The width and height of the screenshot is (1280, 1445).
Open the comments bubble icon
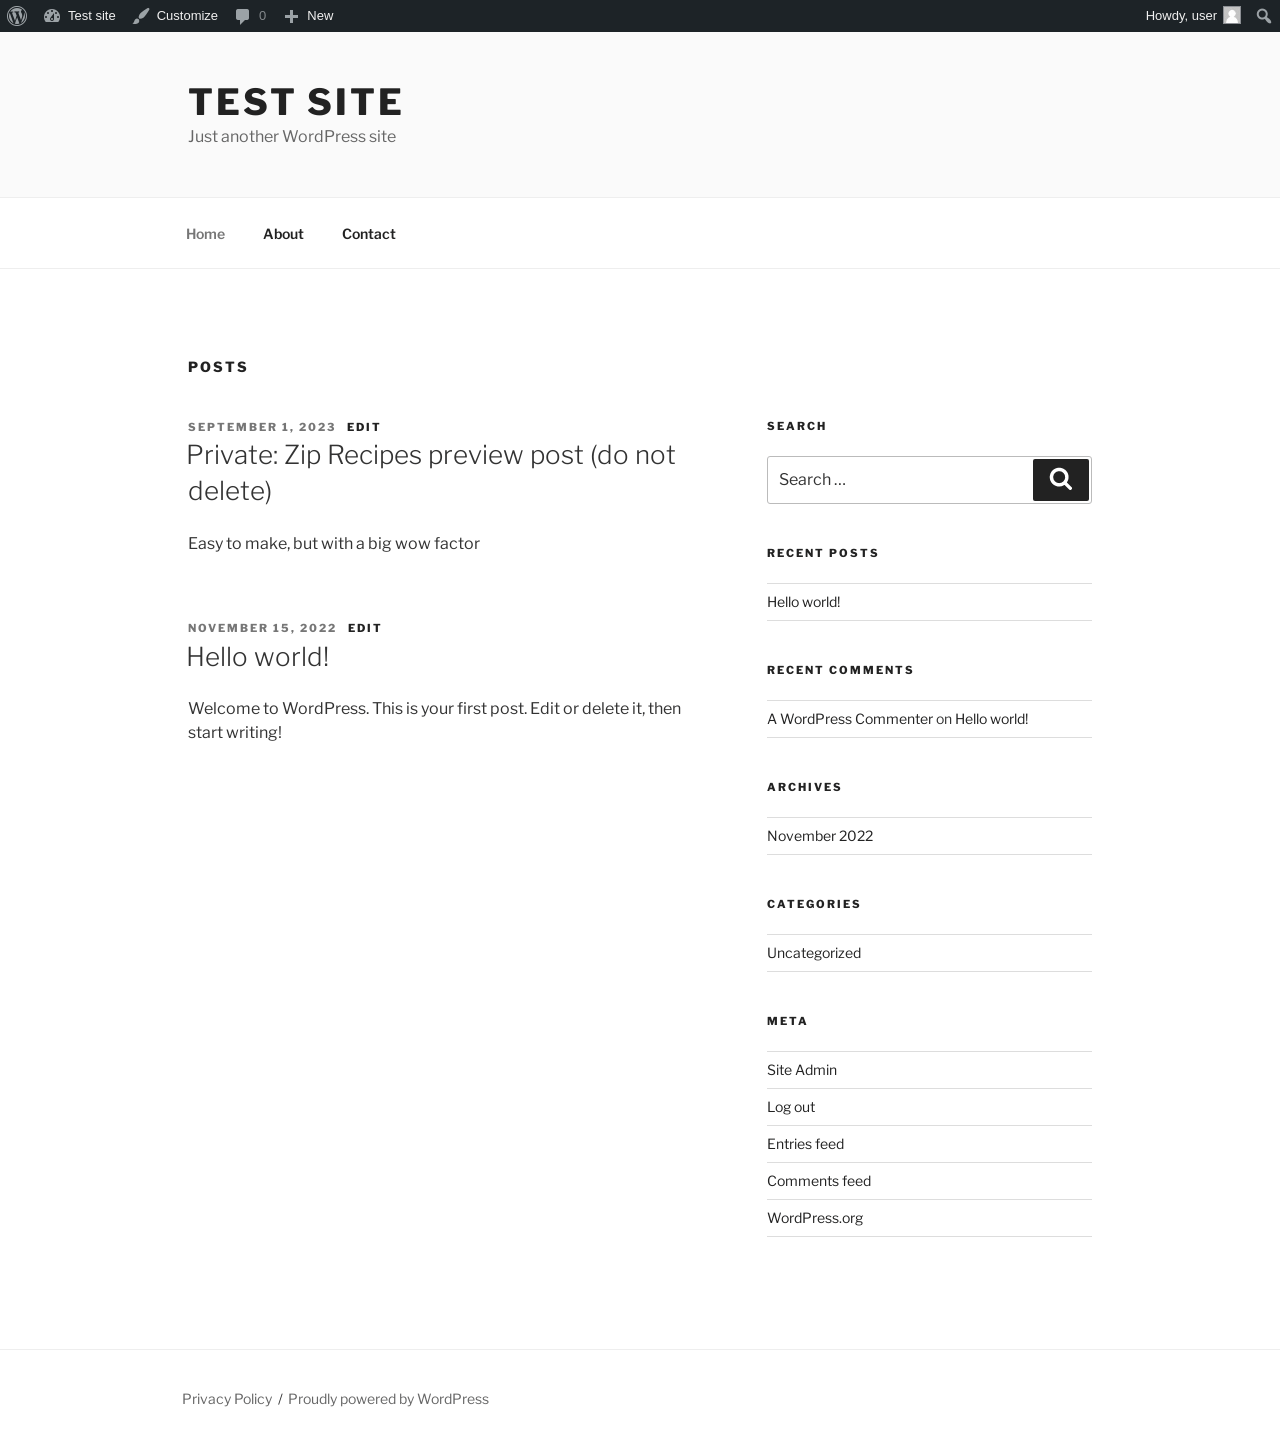(242, 16)
